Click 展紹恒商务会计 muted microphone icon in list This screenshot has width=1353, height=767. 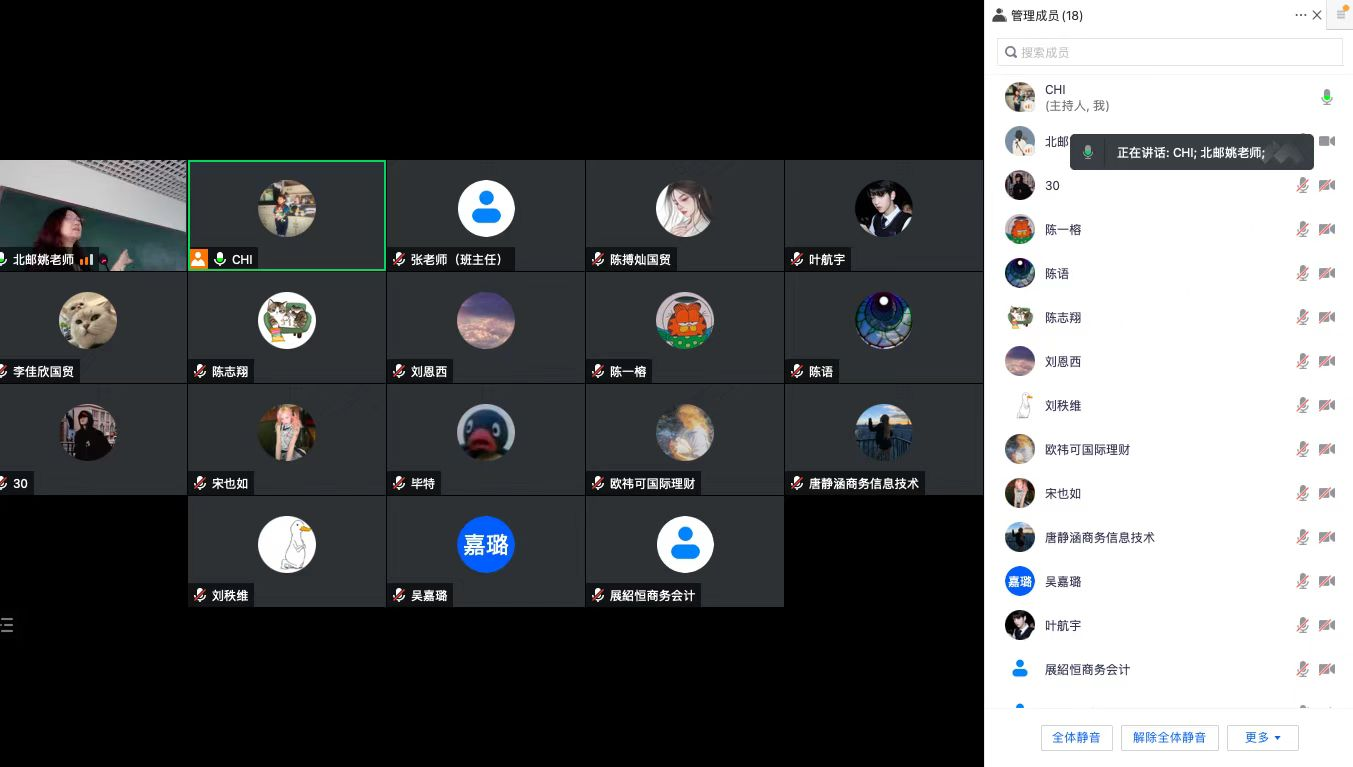[x=1303, y=669]
